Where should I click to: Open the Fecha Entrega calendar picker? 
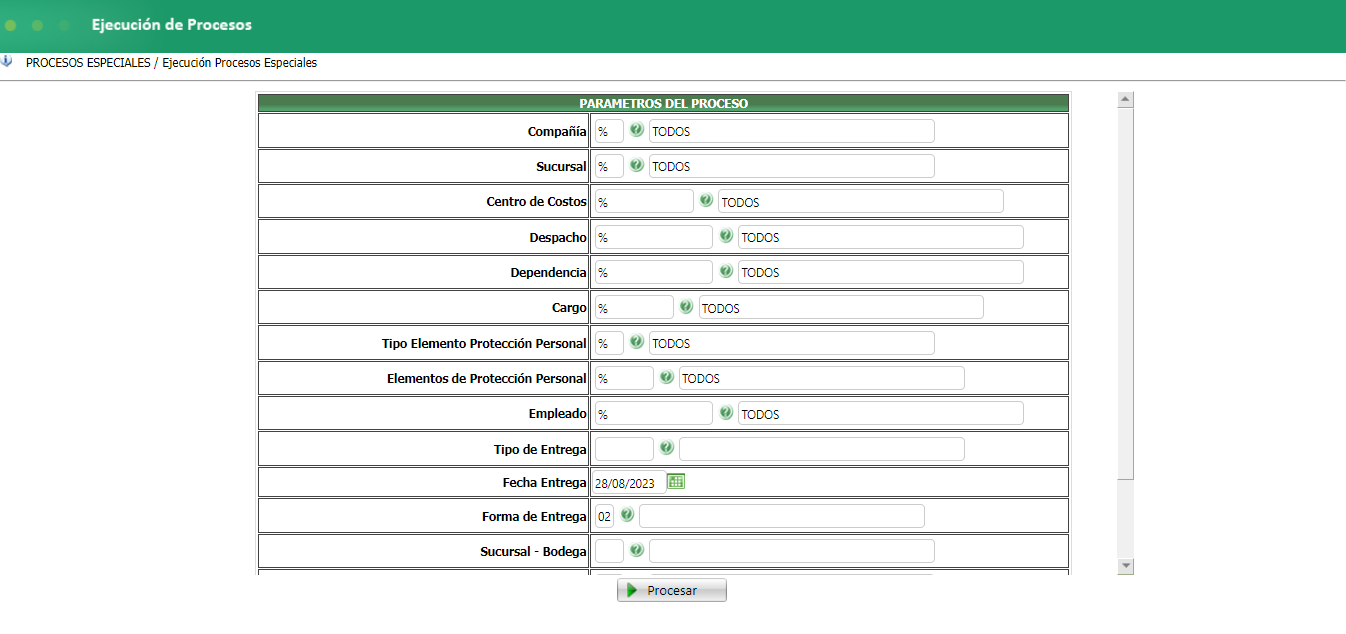click(x=676, y=482)
